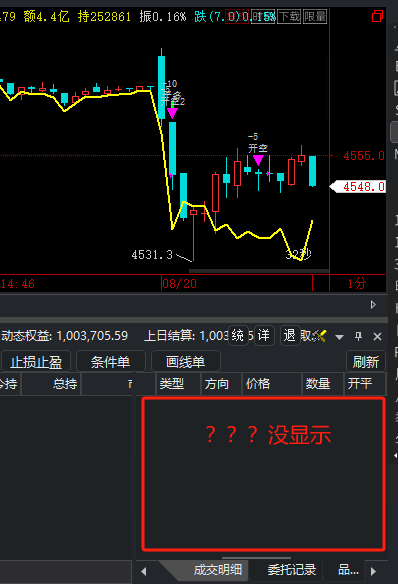Click the magenta 开多 marker near -10
The image size is (398, 584).
point(172,113)
